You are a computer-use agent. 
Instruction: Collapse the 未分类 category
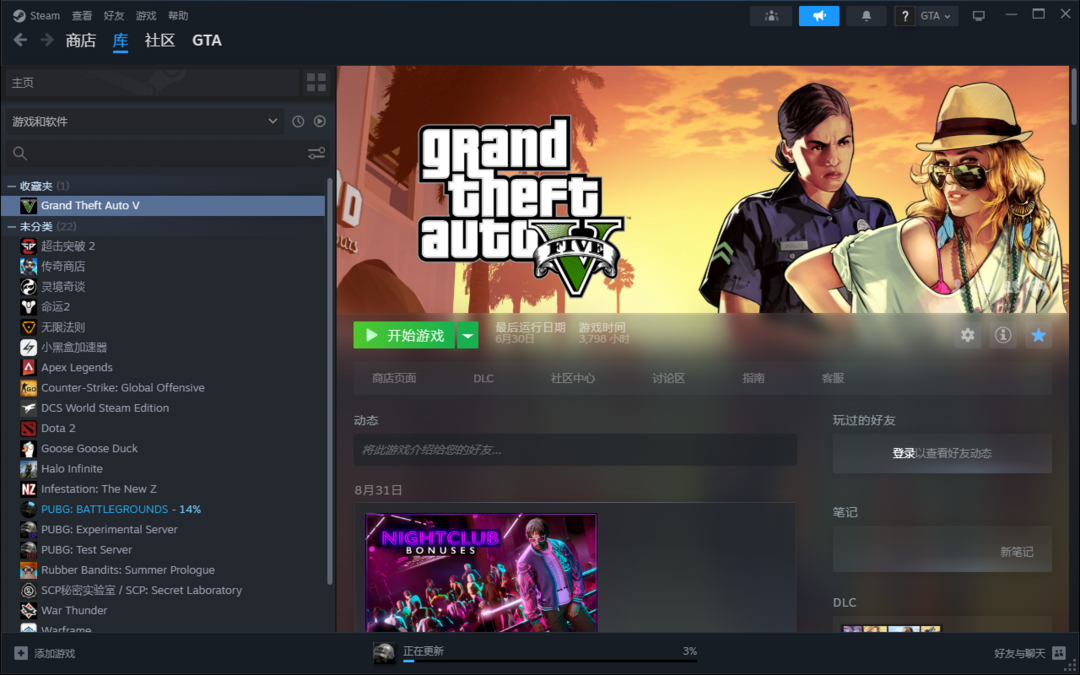[x=12, y=227]
